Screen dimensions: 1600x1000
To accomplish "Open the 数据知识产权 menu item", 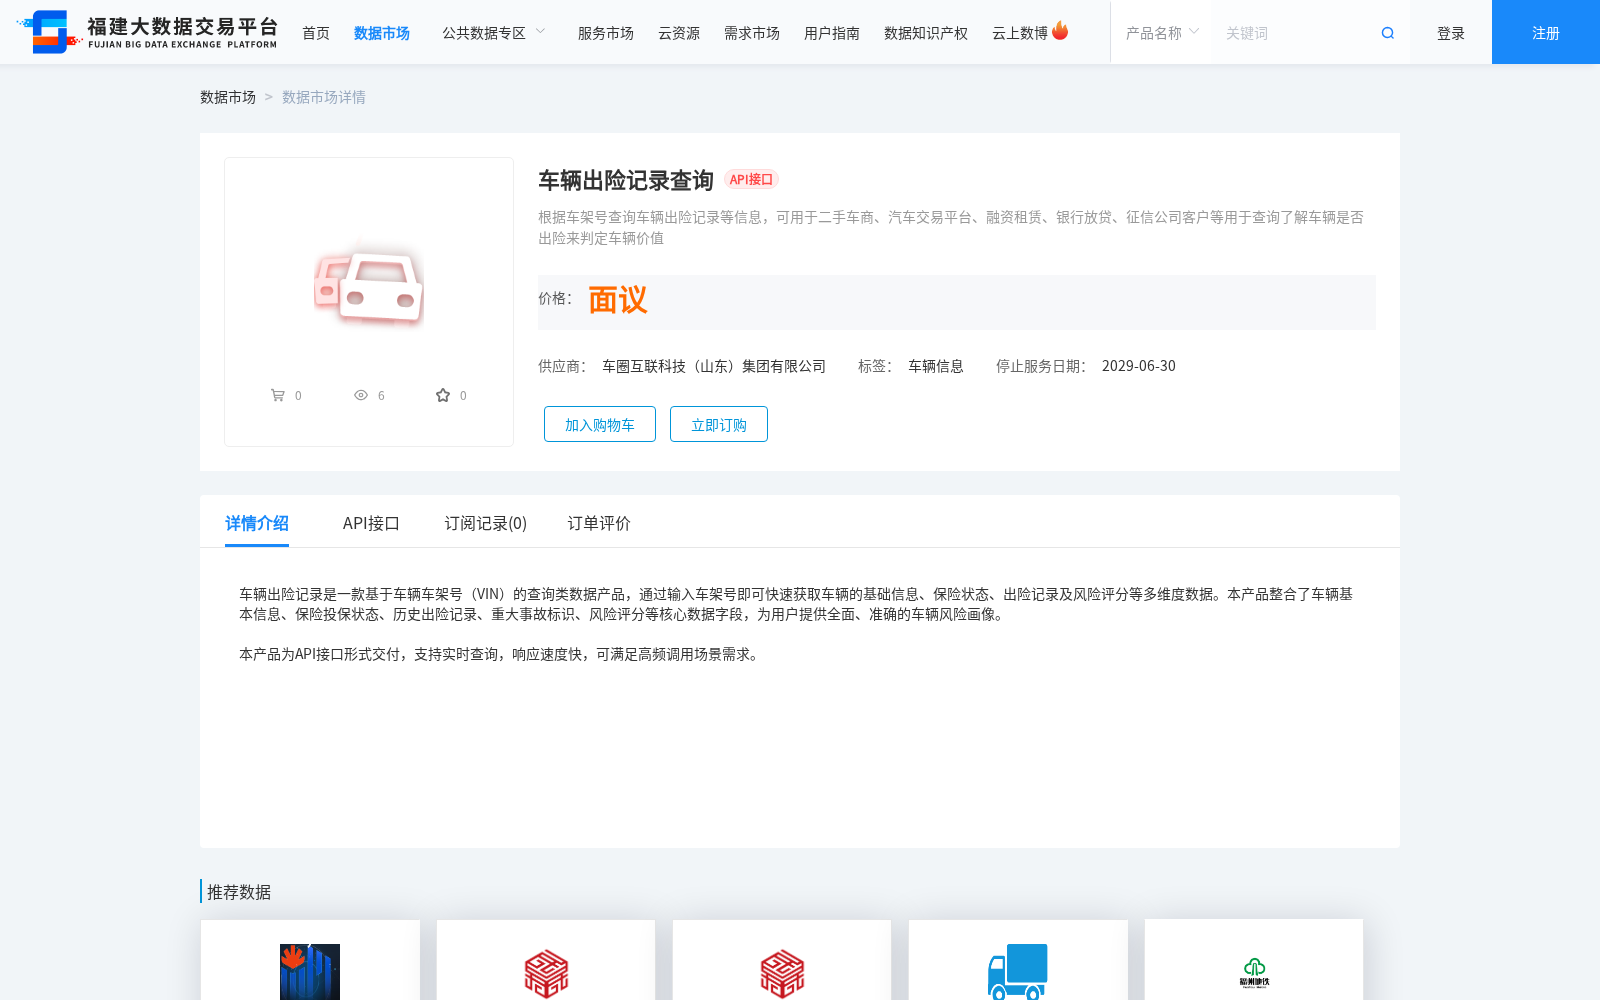I will (926, 33).
